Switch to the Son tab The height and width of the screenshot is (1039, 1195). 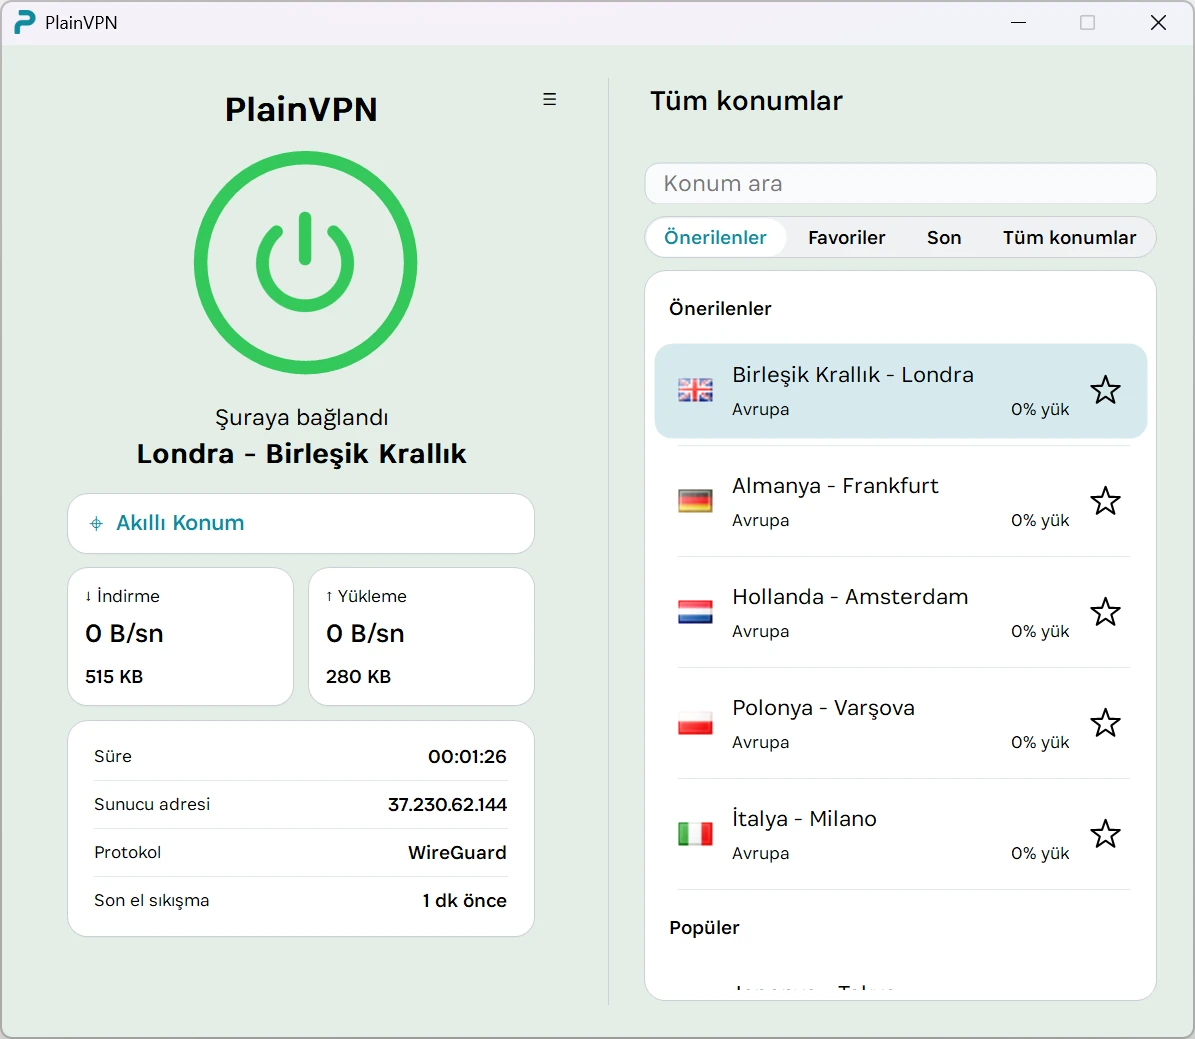click(x=944, y=238)
